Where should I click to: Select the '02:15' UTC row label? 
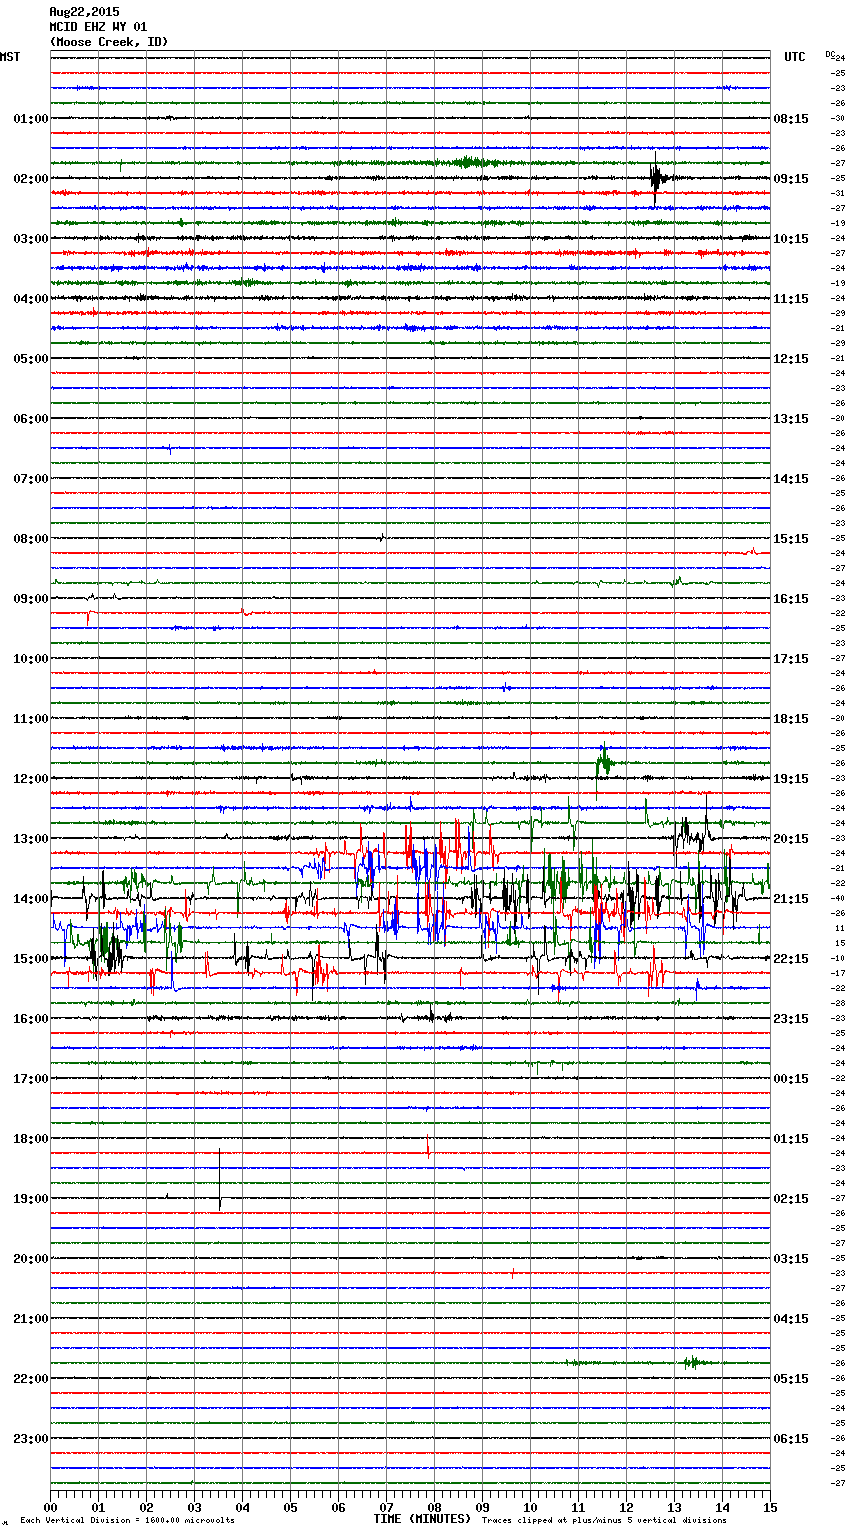tap(791, 1199)
